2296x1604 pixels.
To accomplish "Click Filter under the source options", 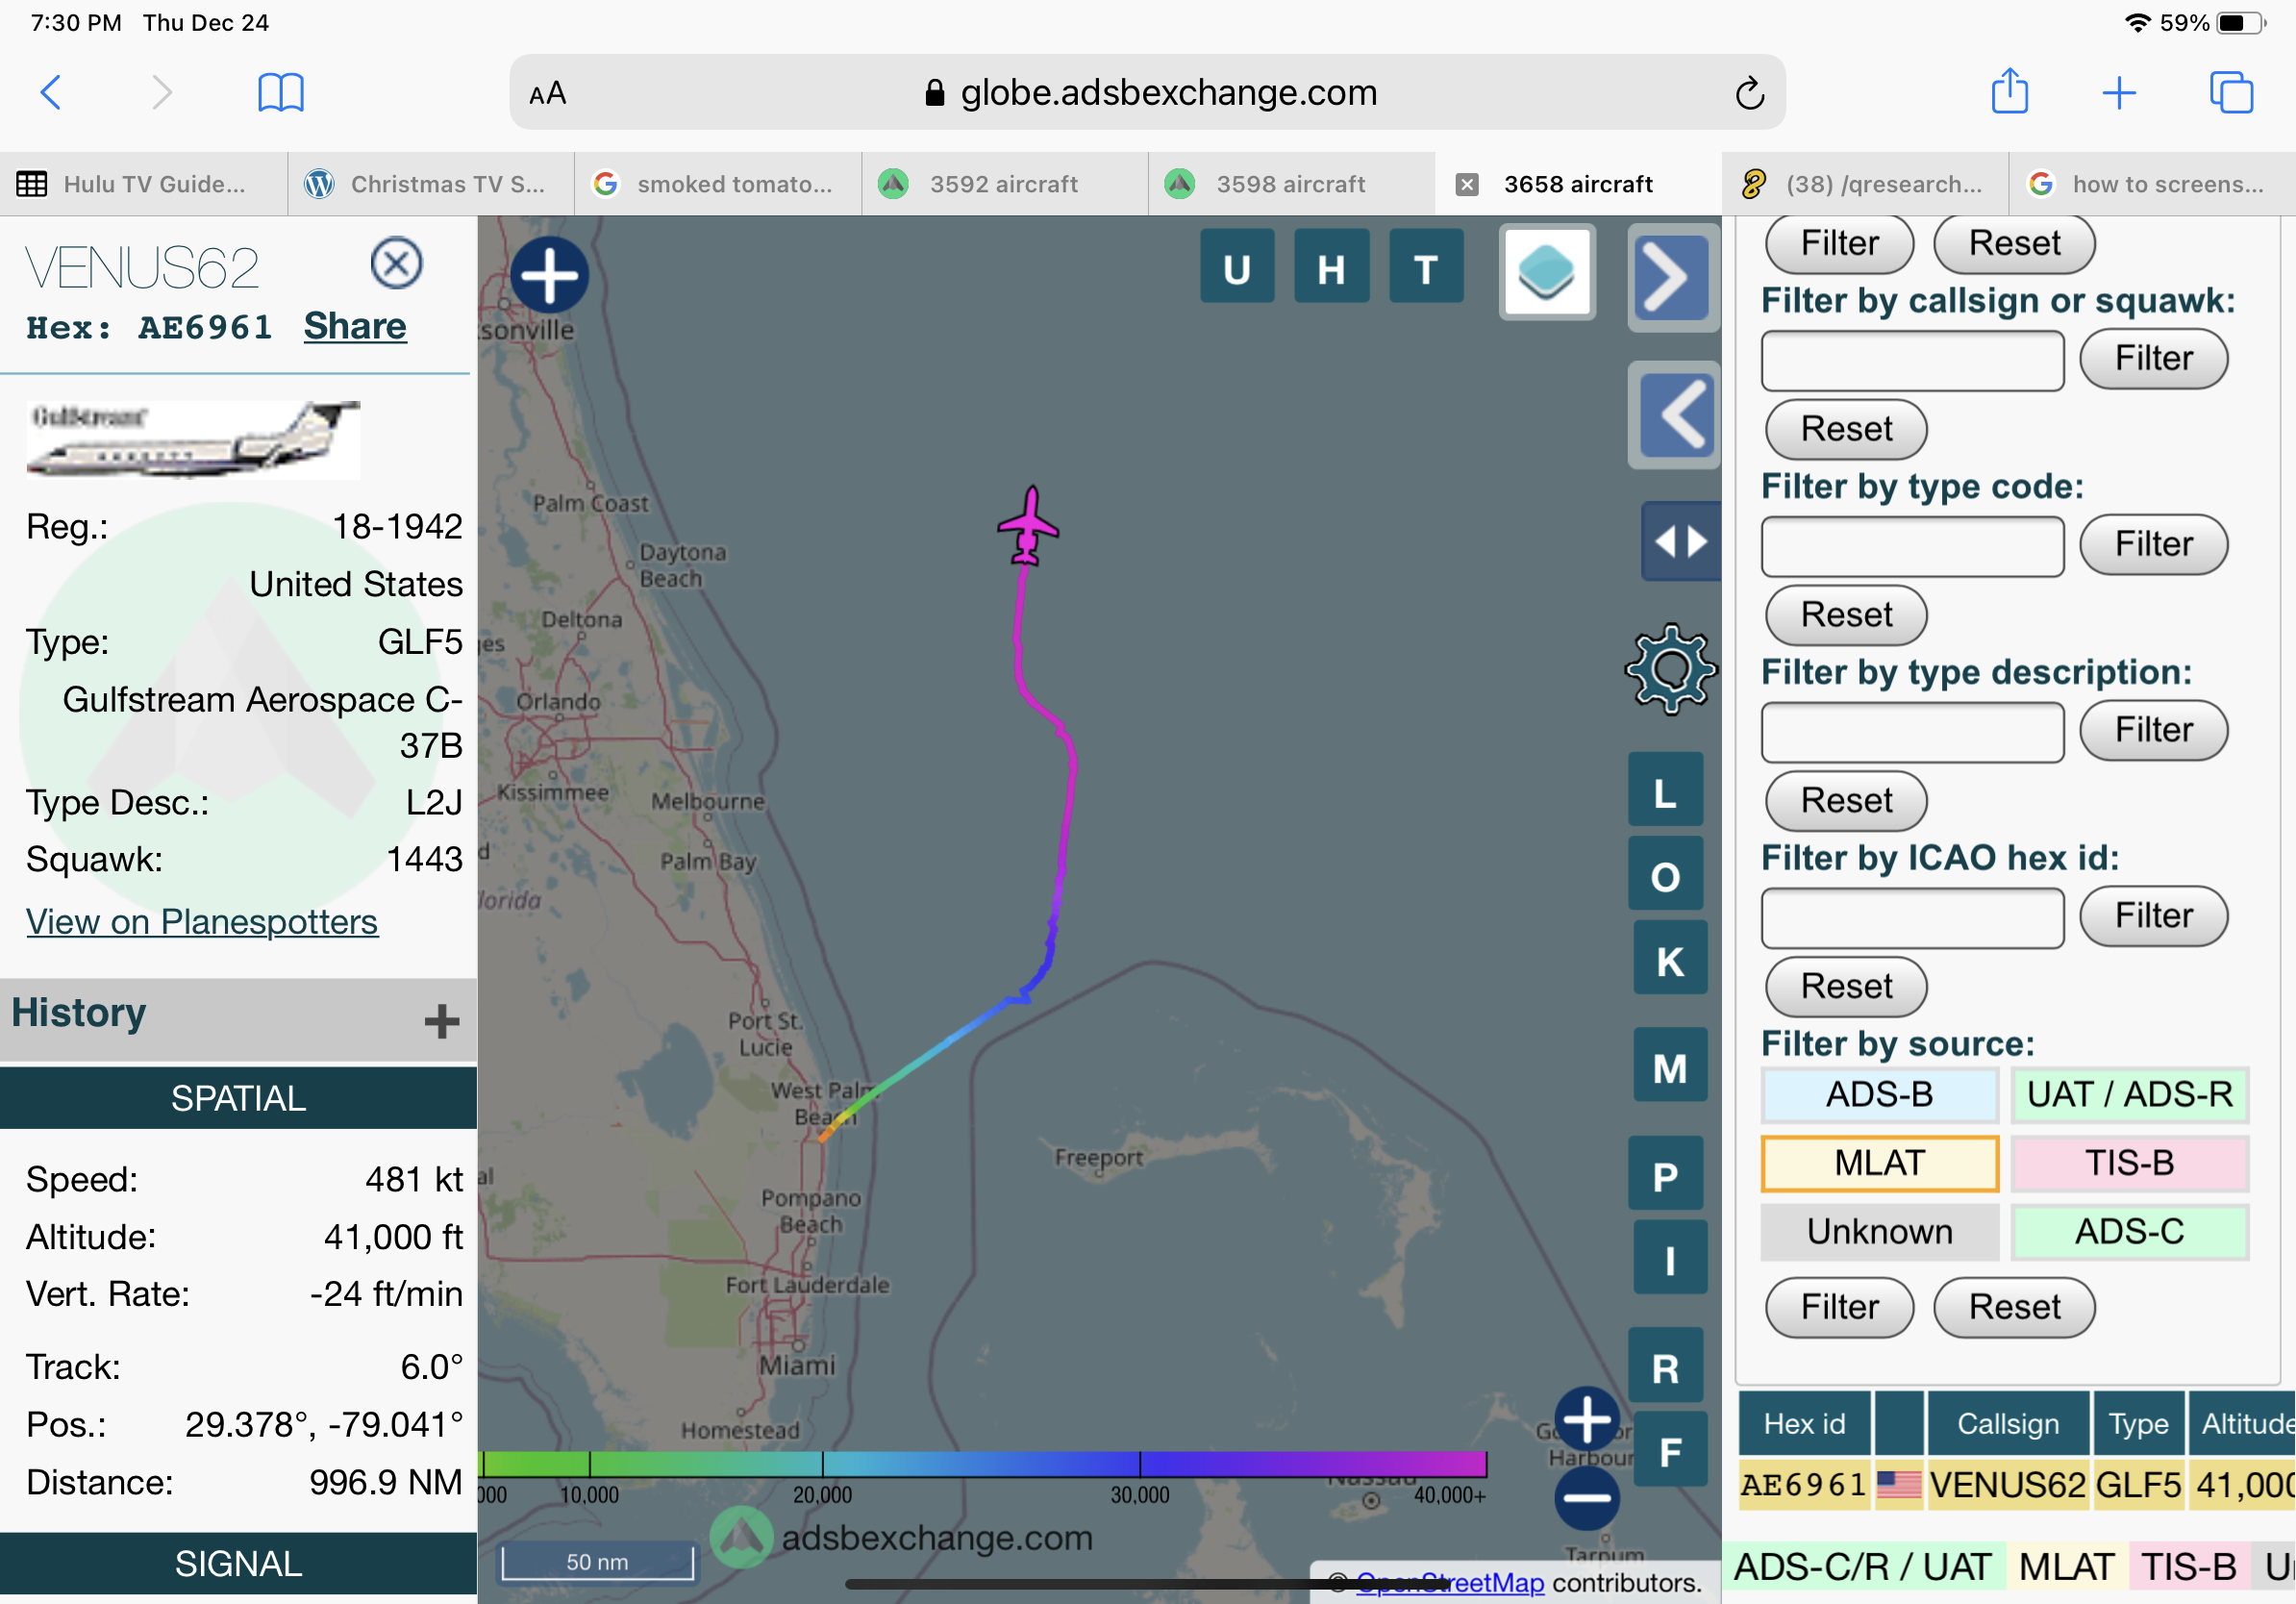I will coord(1839,1308).
